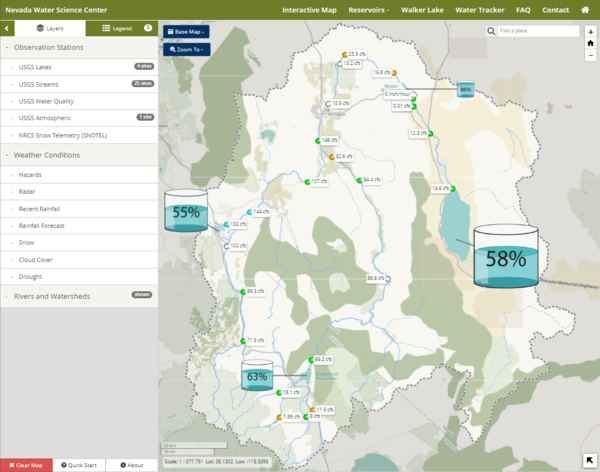The height and width of the screenshot is (472, 600).
Task: Open the FAQ page
Action: pos(523,10)
